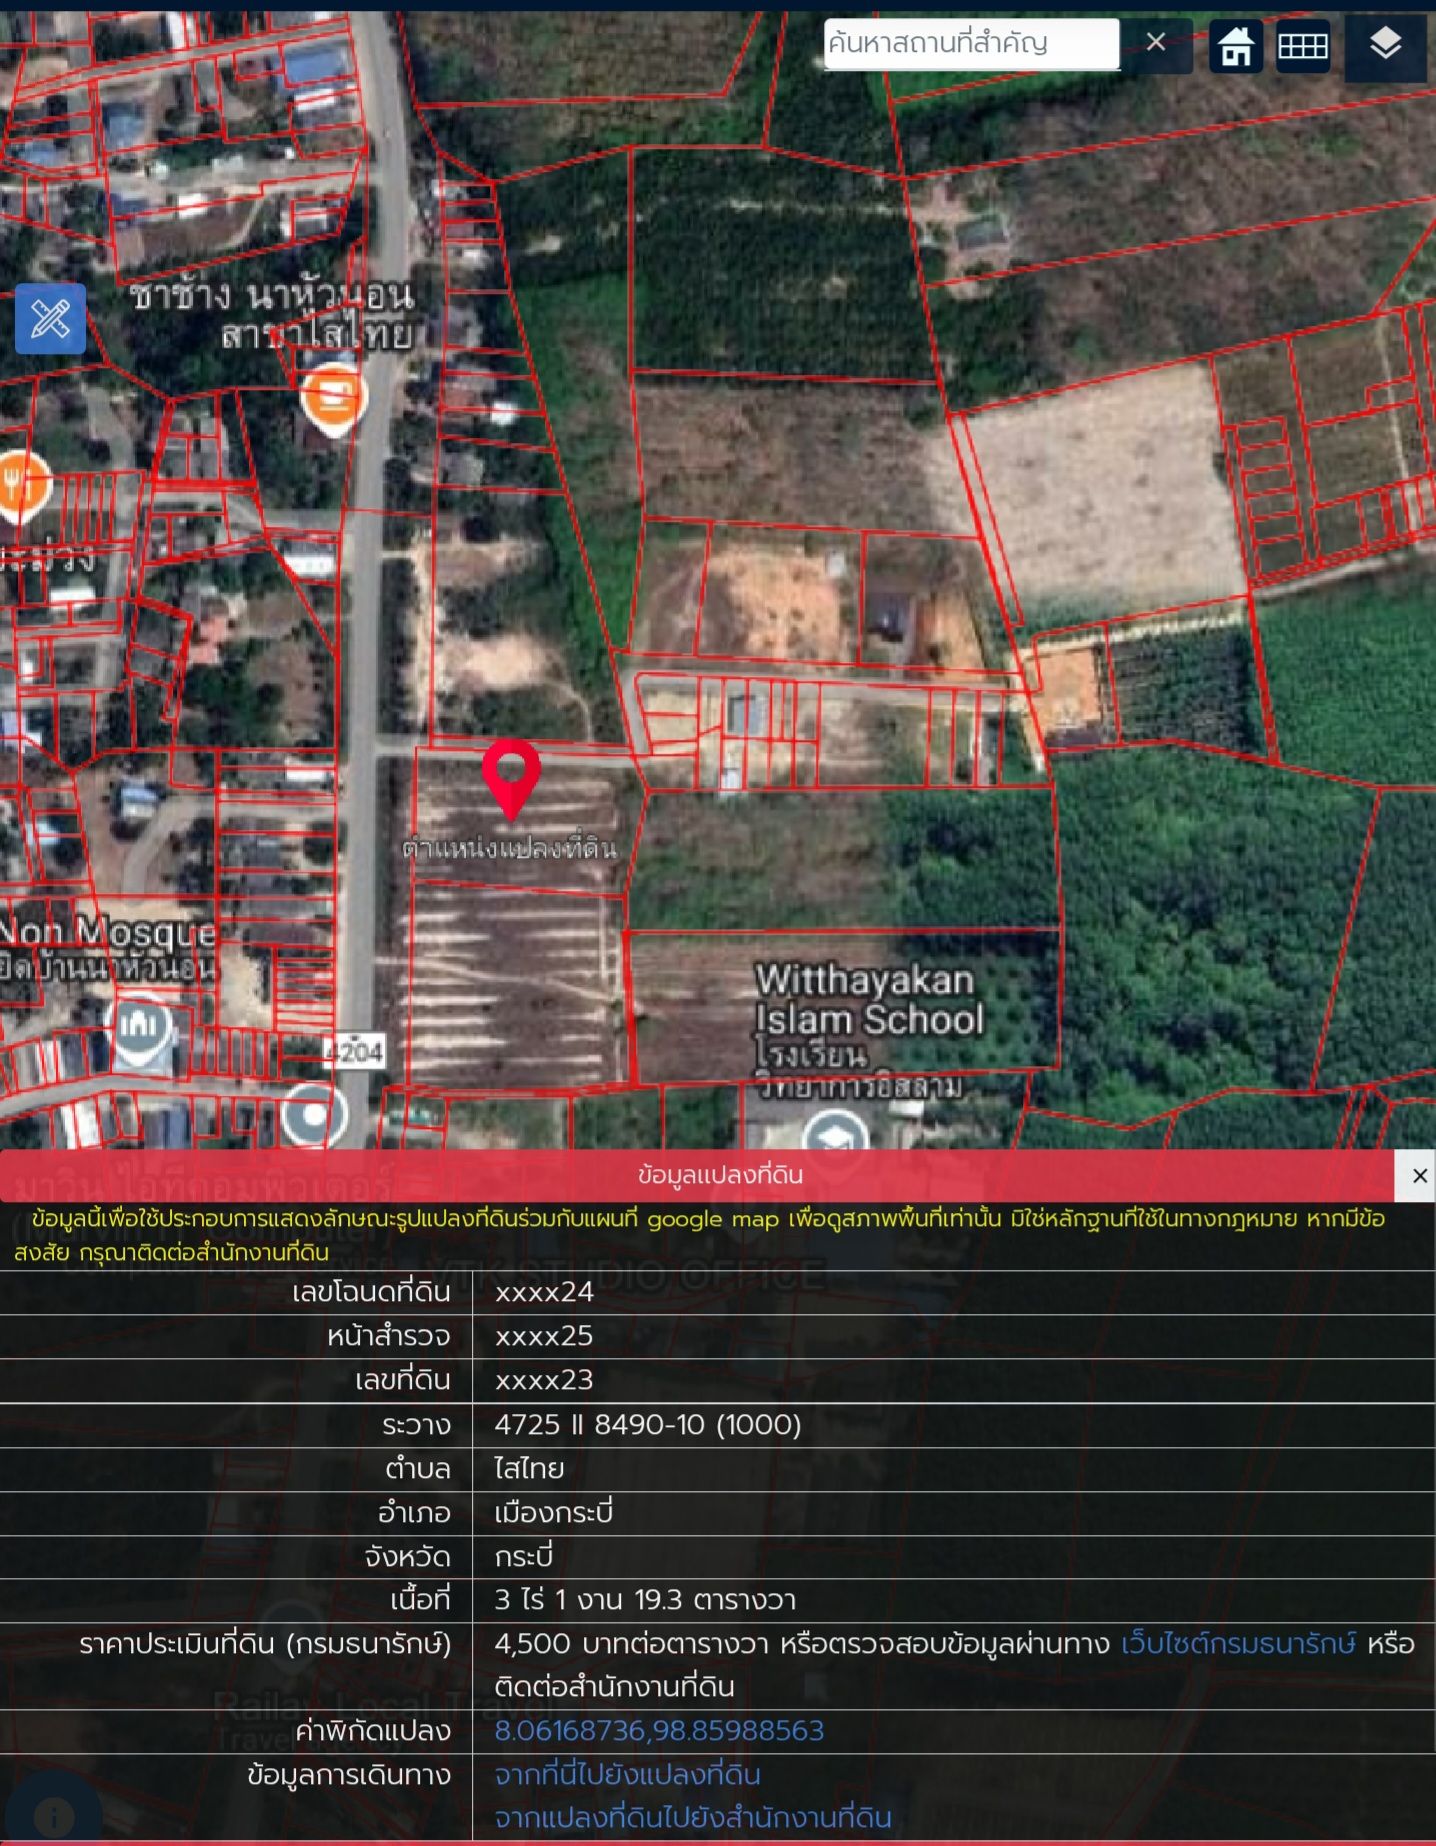Image resolution: width=1436 pixels, height=1846 pixels.
Task: Click the road 4204 shield label
Action: point(356,1051)
